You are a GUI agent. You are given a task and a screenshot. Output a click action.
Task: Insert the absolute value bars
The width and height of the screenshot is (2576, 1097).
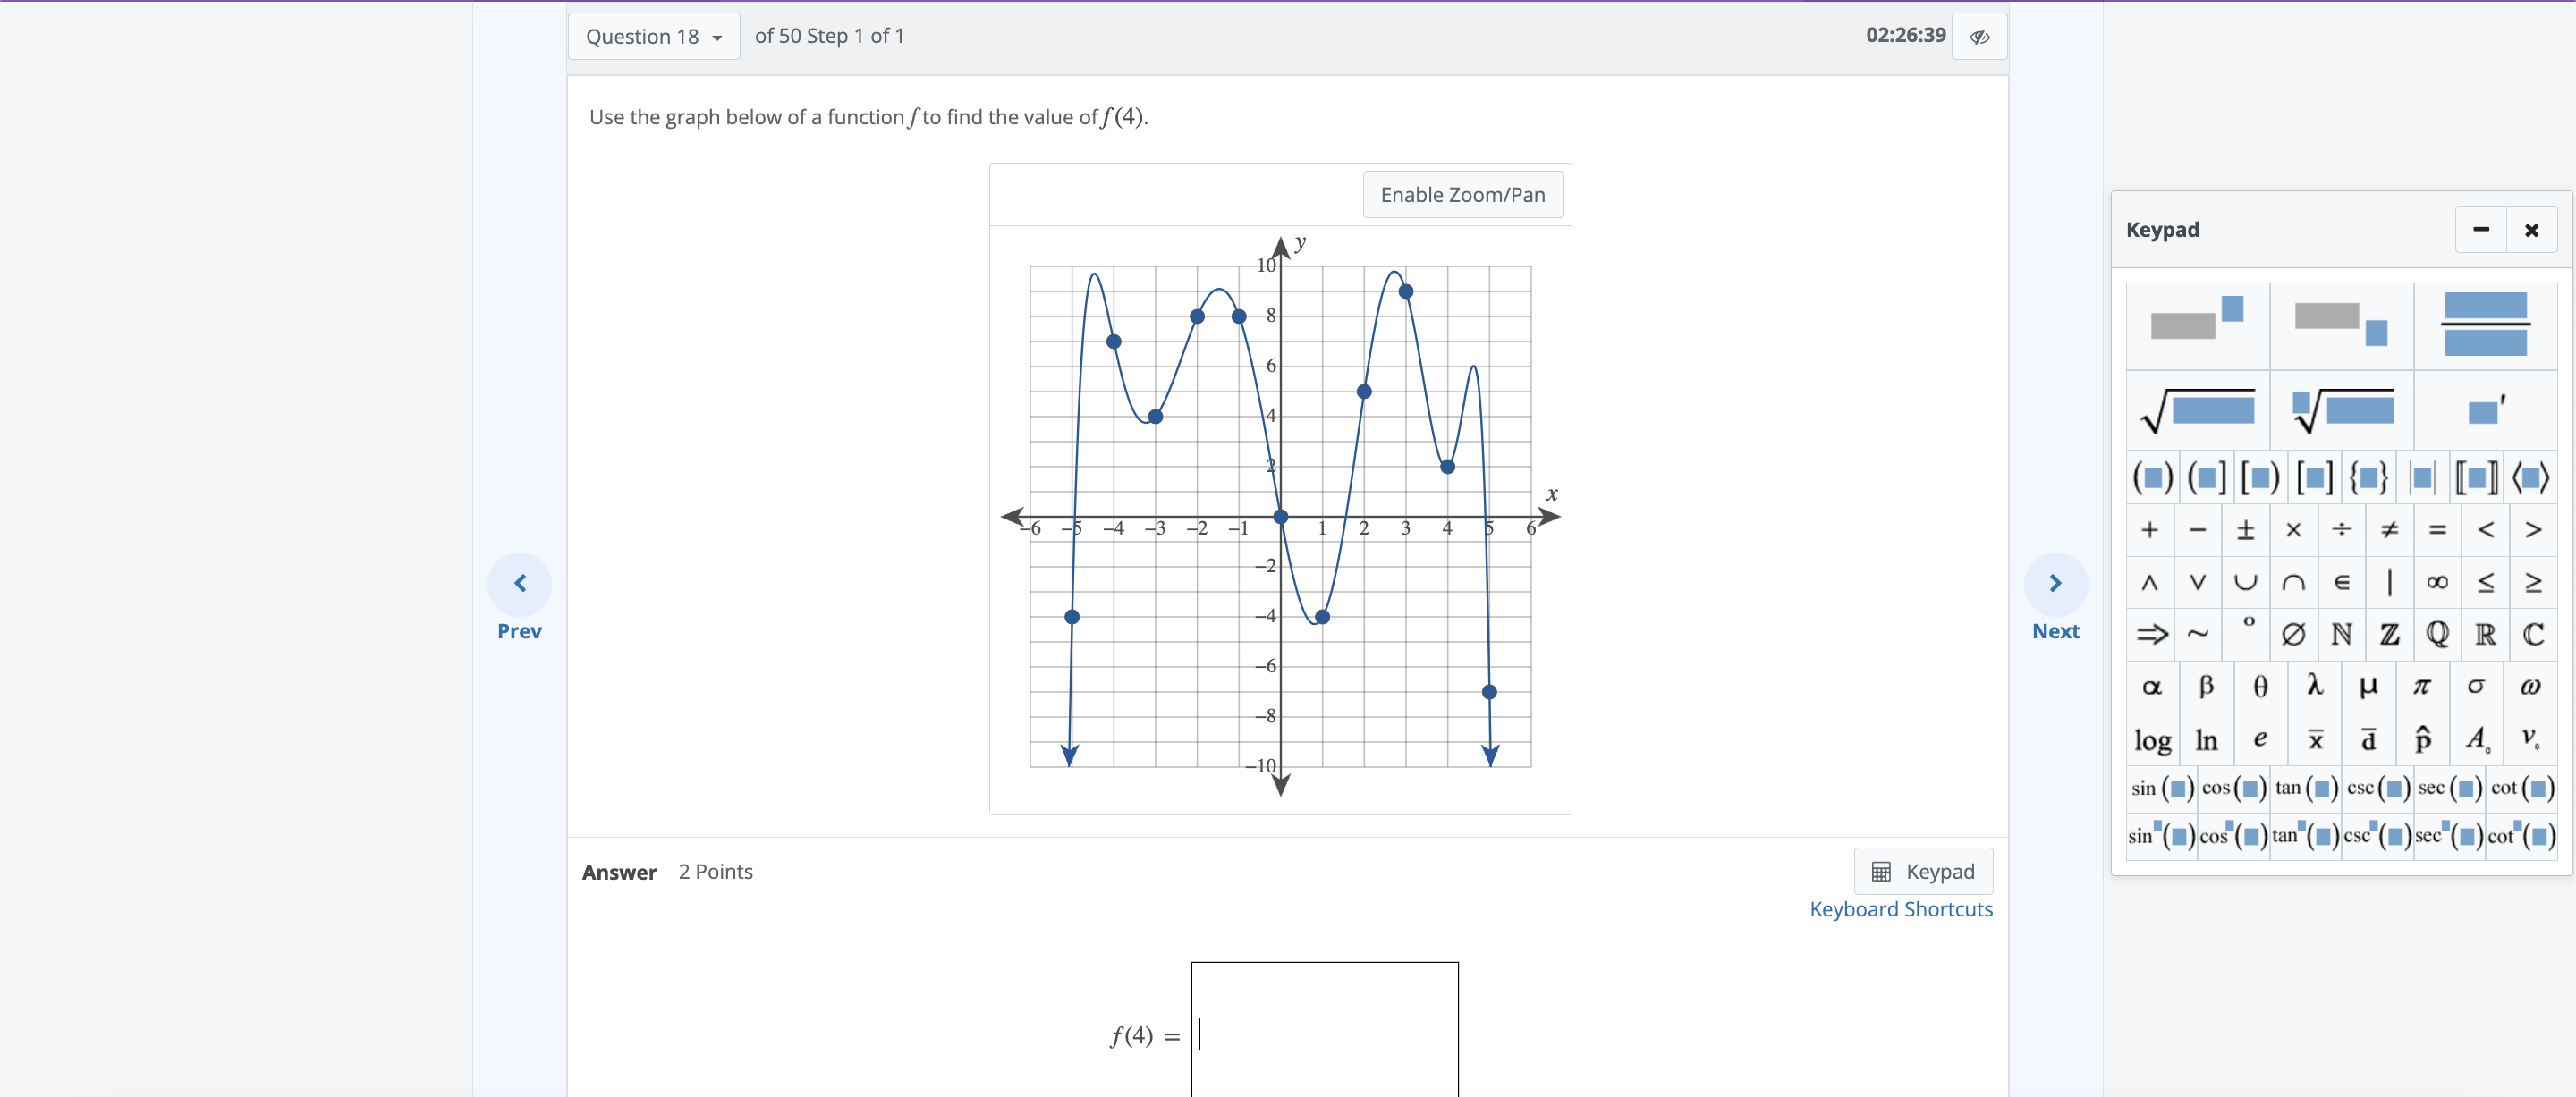point(2421,478)
